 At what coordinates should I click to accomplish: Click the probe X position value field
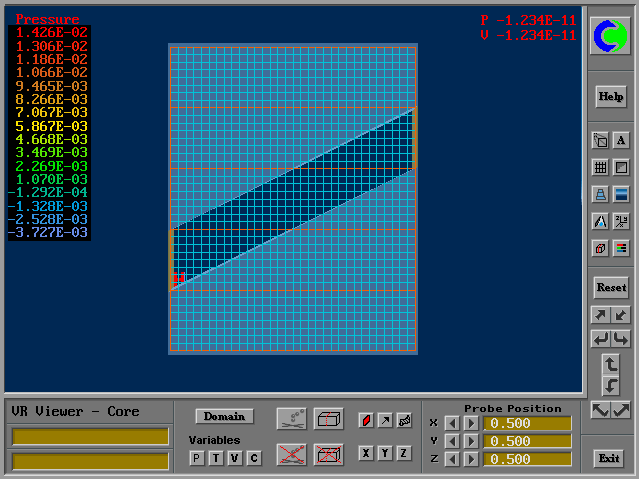[x=527, y=423]
